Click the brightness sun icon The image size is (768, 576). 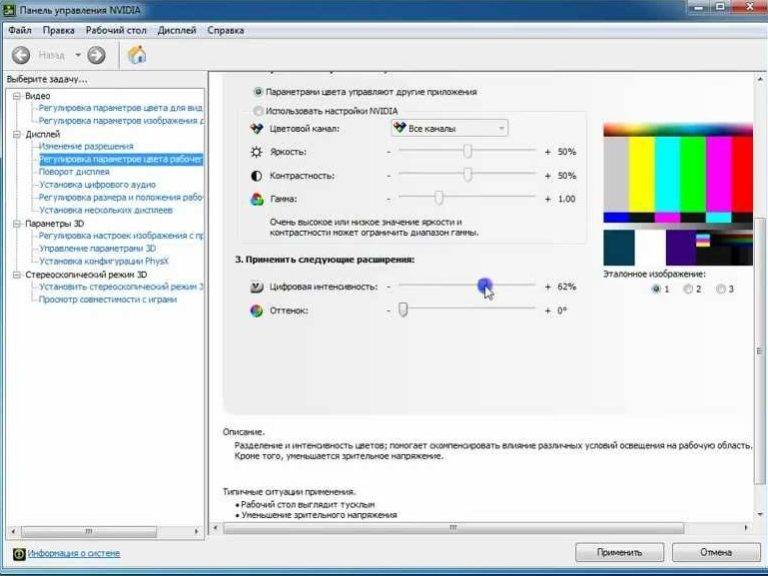pyautogui.click(x=256, y=152)
